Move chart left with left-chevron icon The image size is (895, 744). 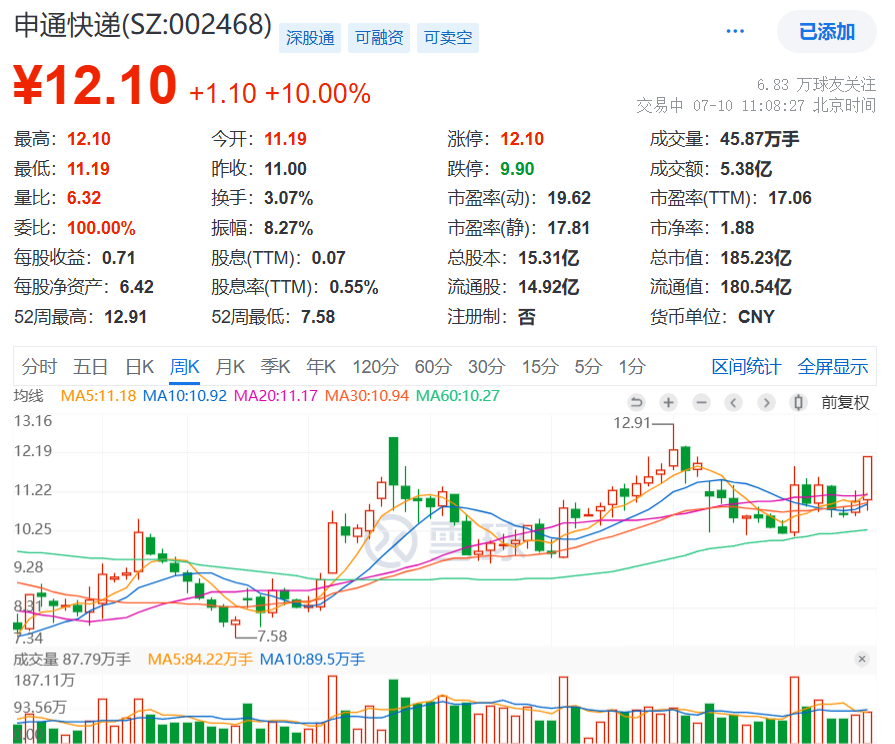[733, 403]
